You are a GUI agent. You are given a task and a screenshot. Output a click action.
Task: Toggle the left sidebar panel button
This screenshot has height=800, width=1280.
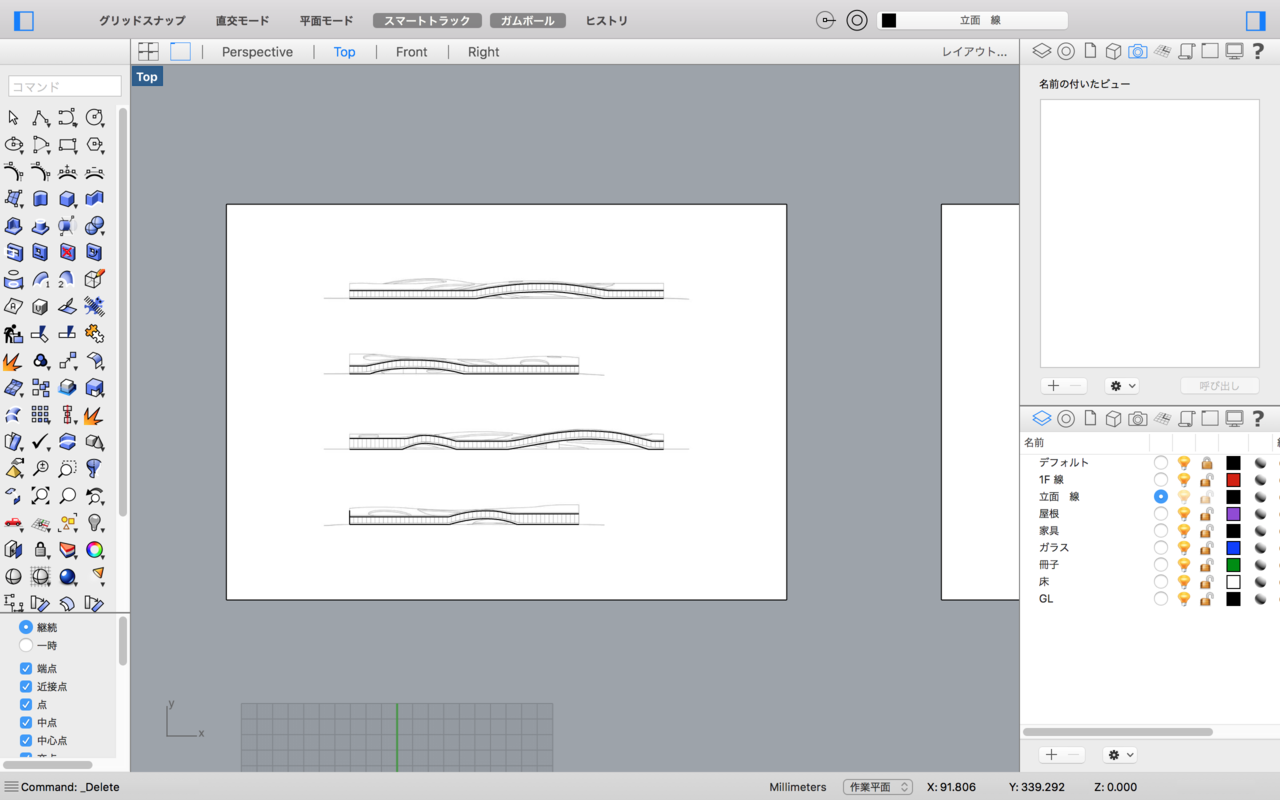point(24,20)
